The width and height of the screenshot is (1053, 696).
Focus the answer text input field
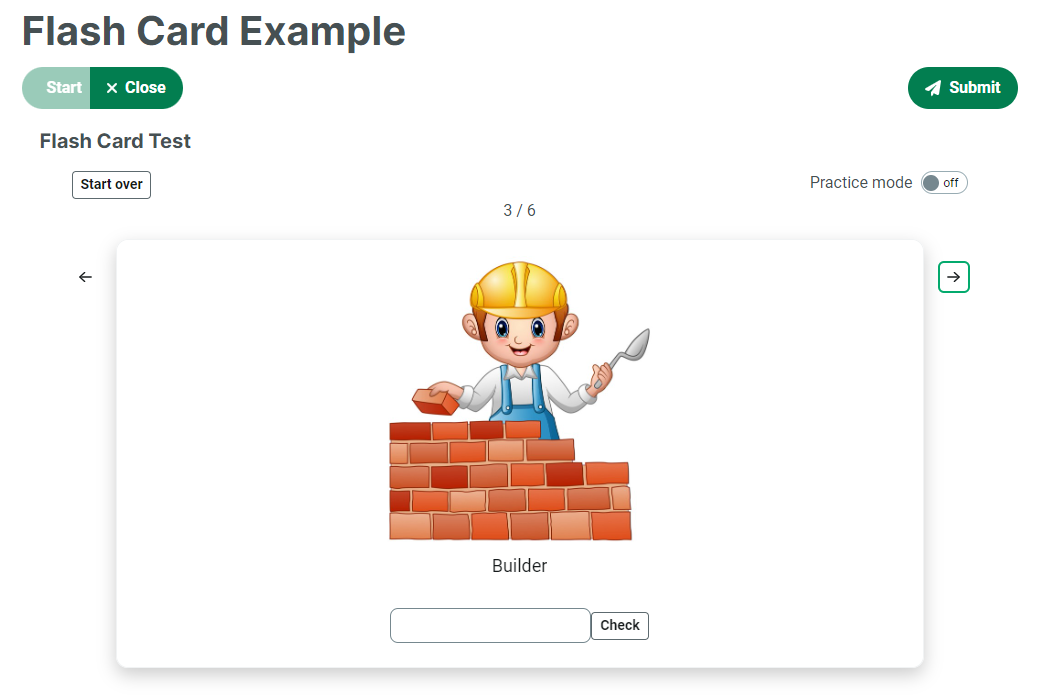[x=490, y=626]
